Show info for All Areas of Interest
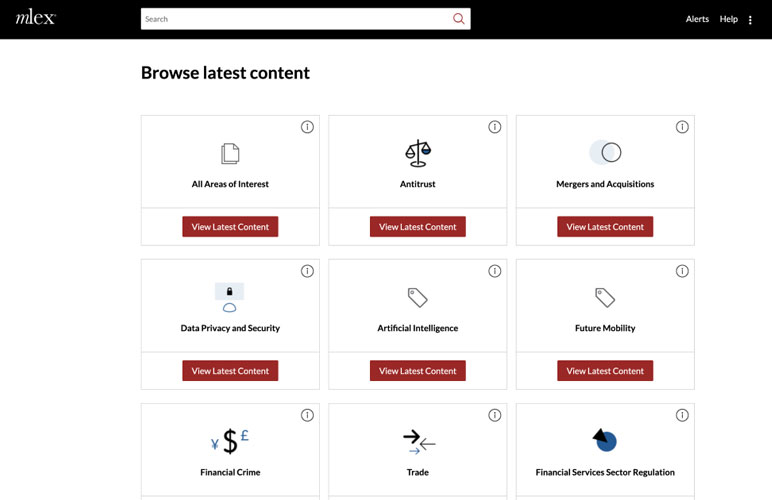 (x=307, y=127)
